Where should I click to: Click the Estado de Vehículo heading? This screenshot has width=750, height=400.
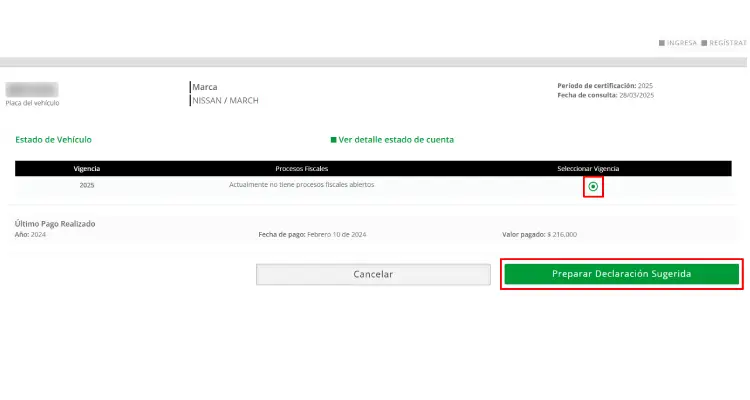point(53,140)
